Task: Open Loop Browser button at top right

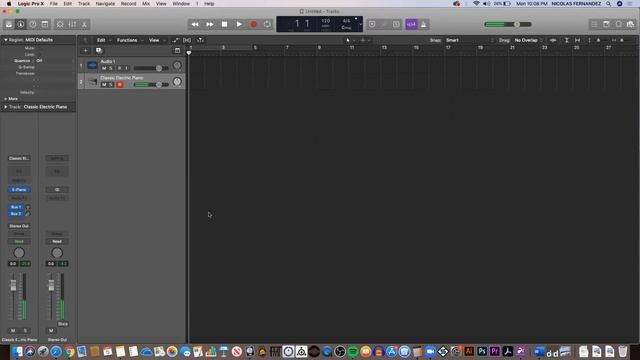Action: [x=619, y=24]
